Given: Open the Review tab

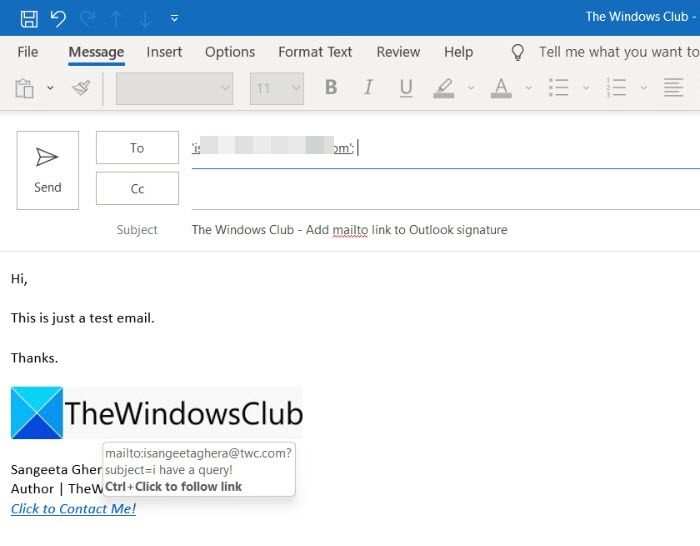Looking at the screenshot, I should pos(398,52).
